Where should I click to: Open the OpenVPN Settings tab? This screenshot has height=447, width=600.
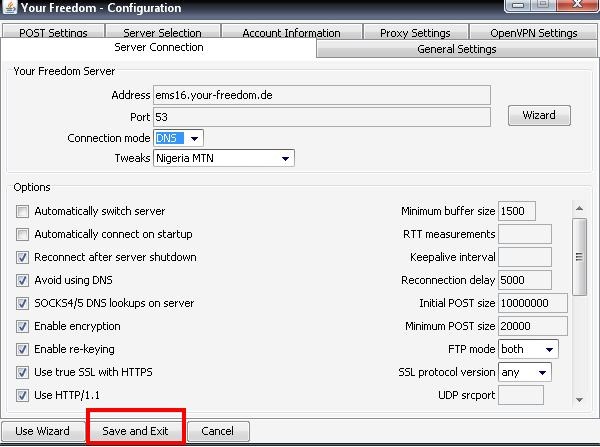click(x=534, y=31)
